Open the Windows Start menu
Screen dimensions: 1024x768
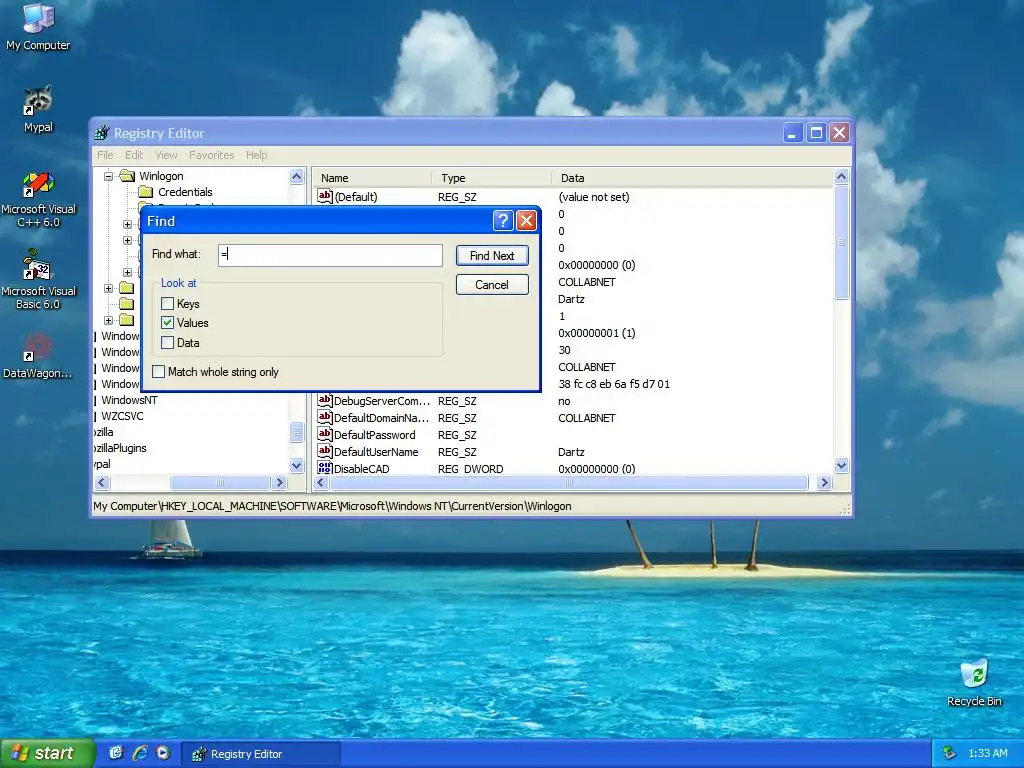click(46, 753)
